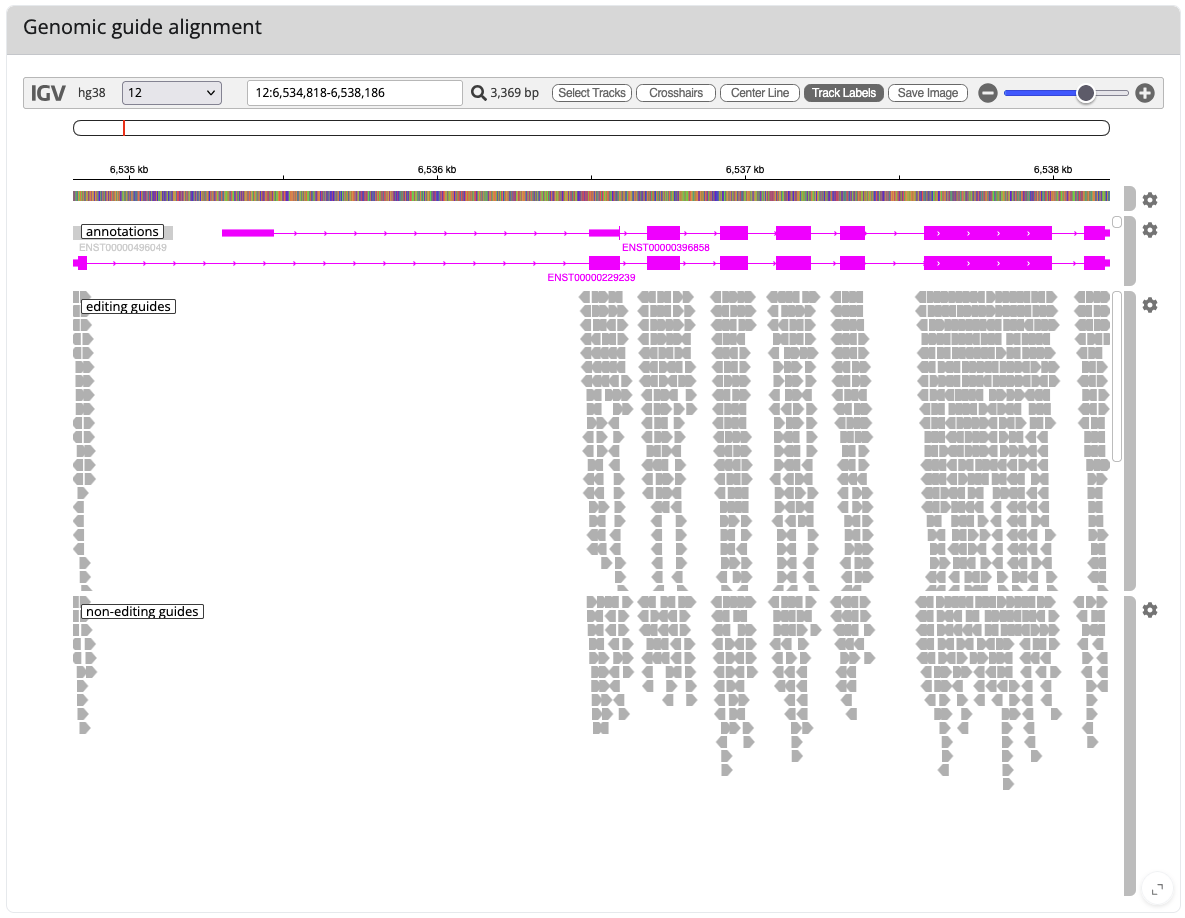Click the Select Tracks button

point(591,92)
